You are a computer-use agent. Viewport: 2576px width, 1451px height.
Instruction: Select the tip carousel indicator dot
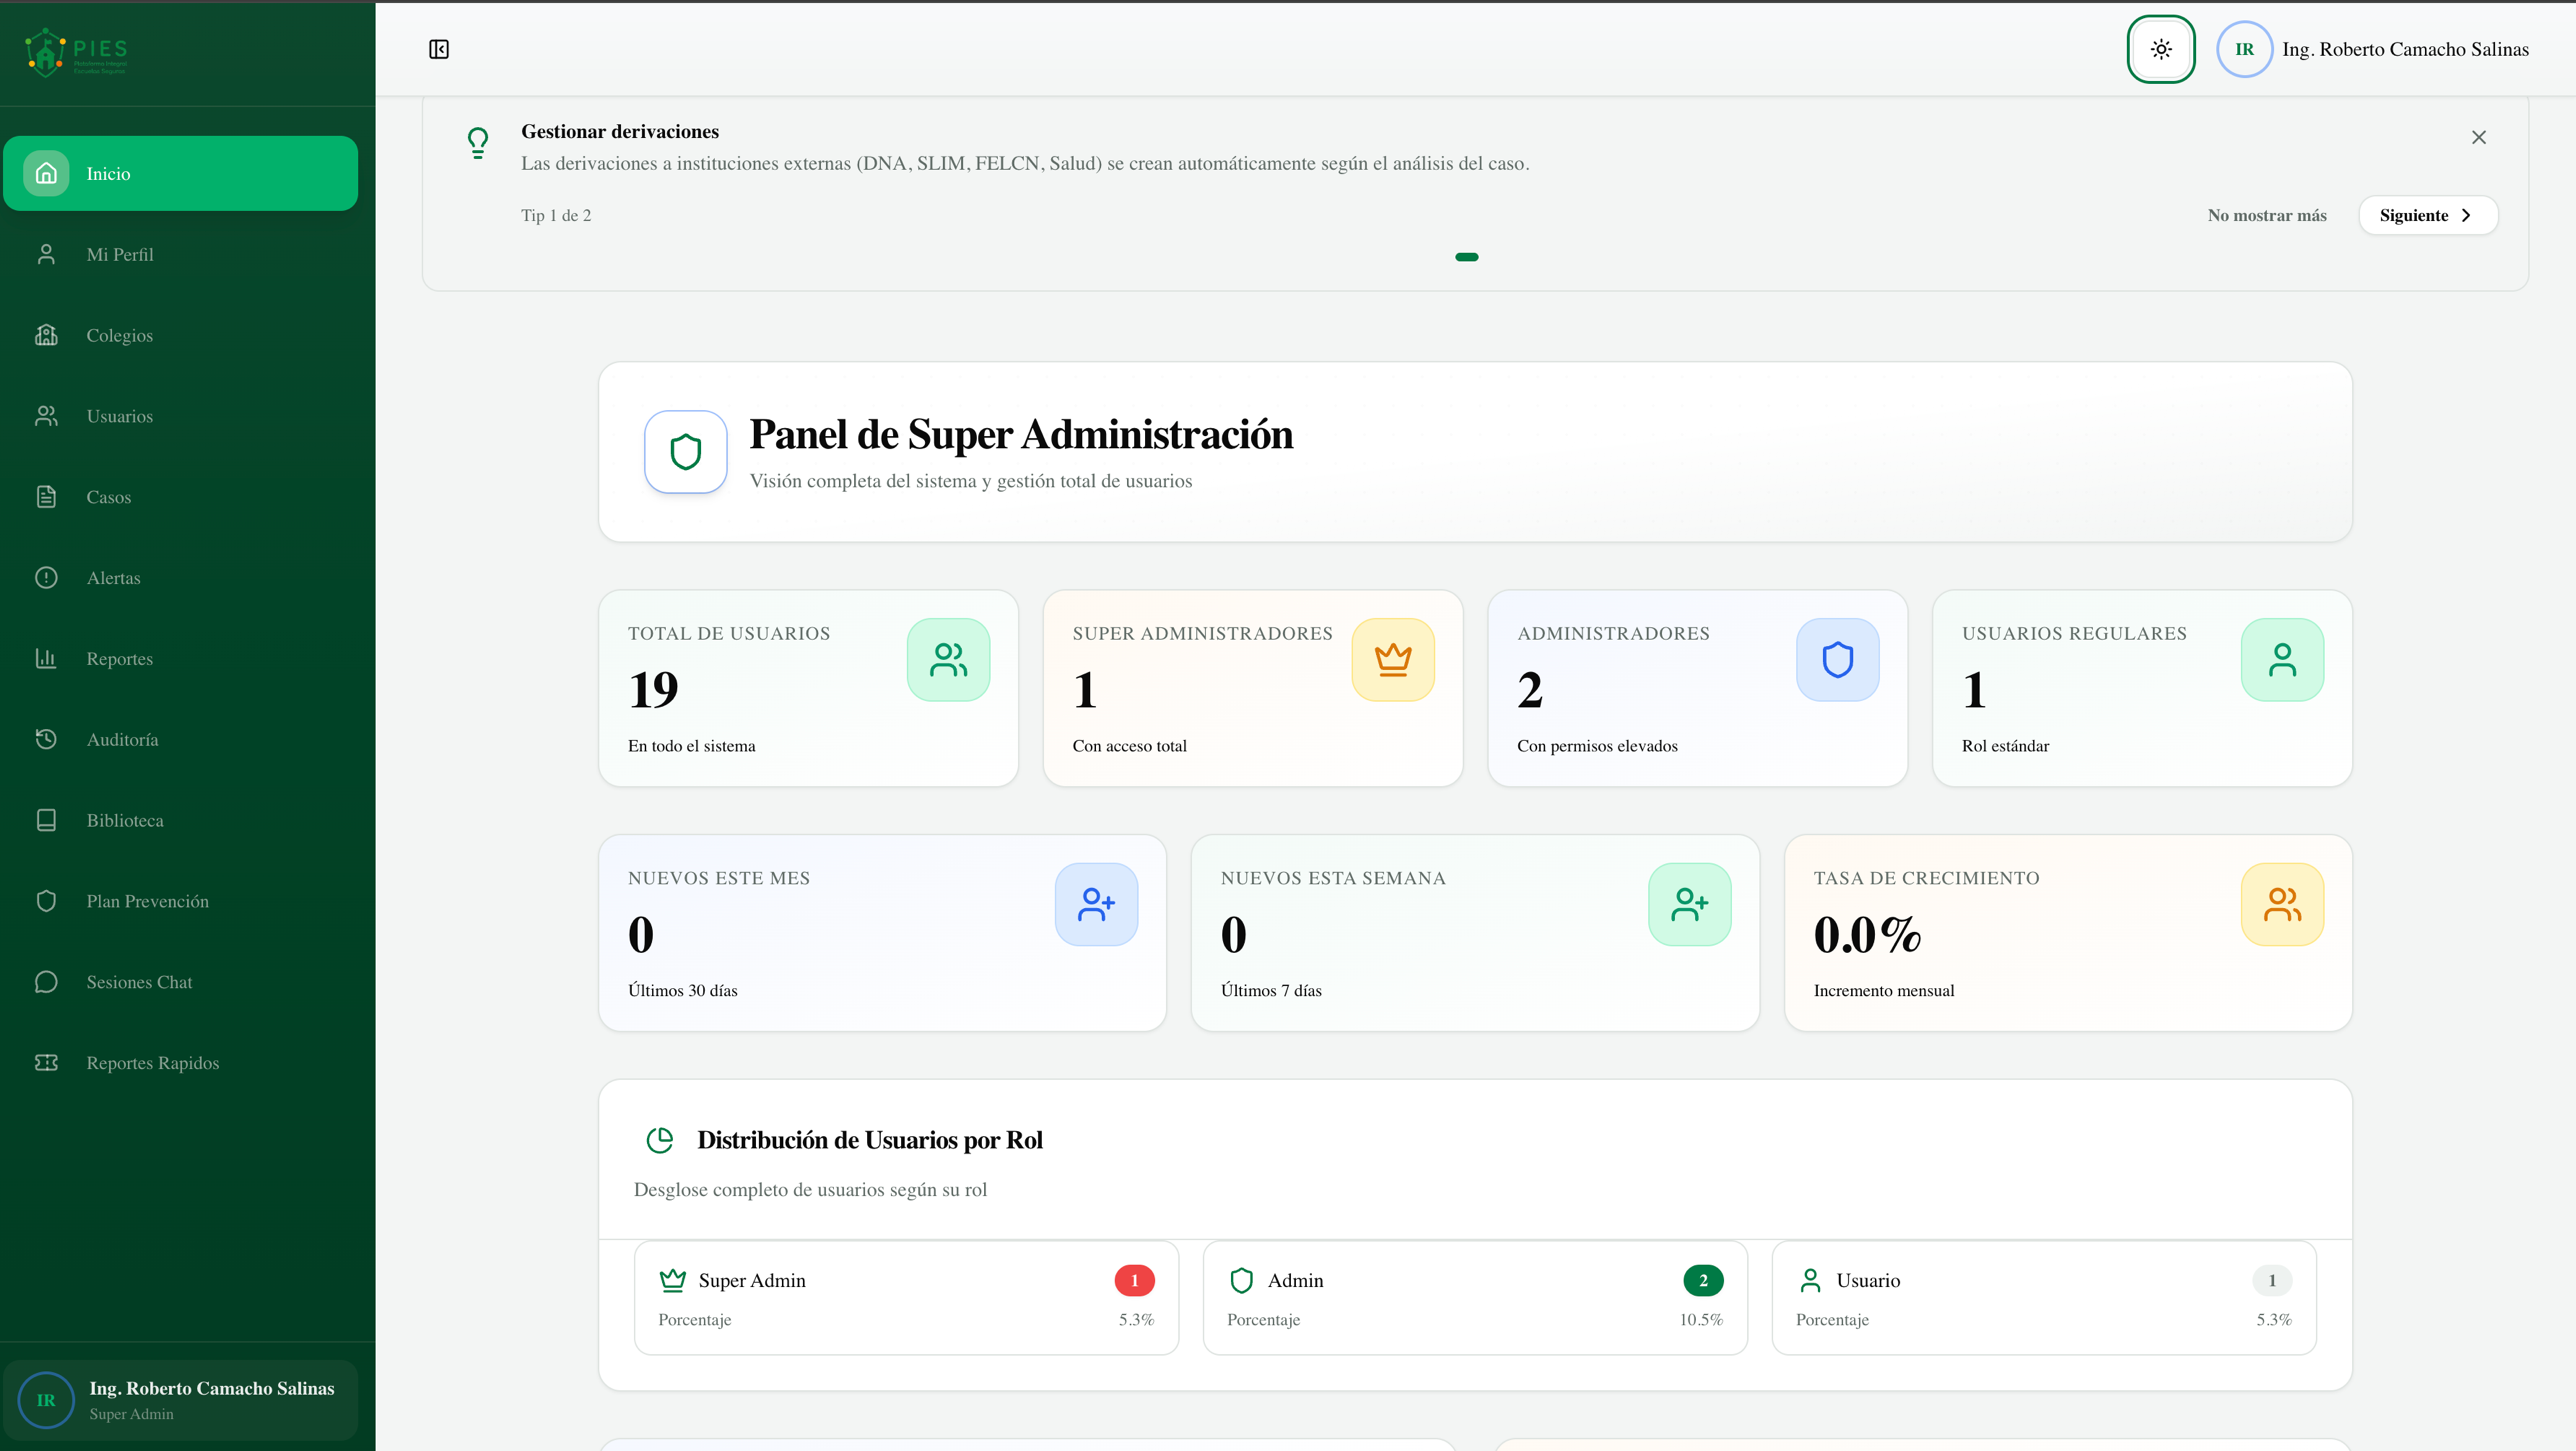point(1466,257)
